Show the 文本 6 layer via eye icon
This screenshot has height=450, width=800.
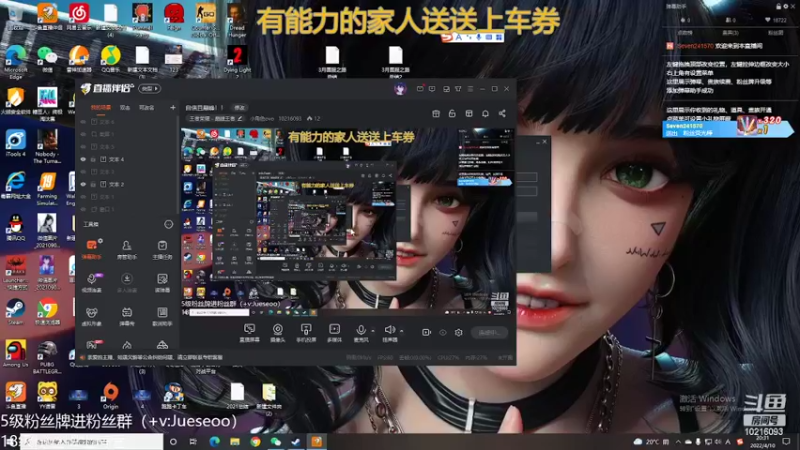coord(83,122)
